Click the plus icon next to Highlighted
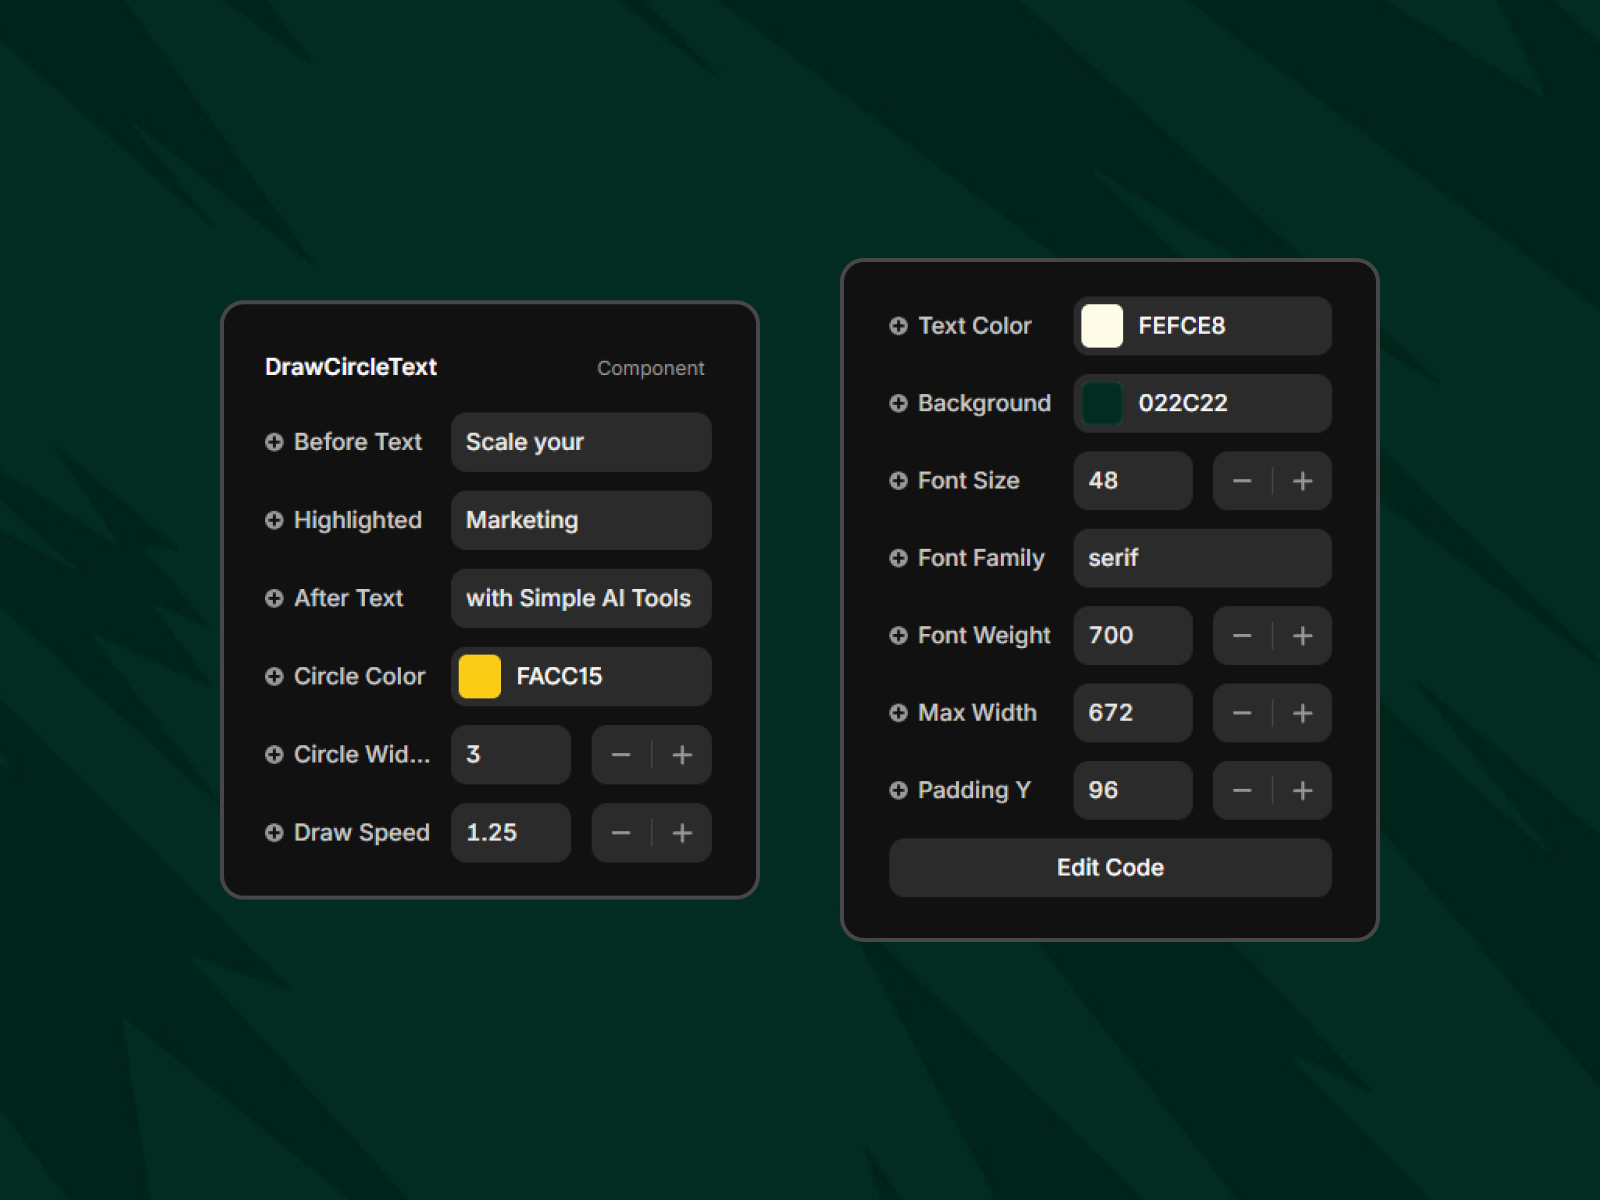Viewport: 1600px width, 1200px height. tap(274, 520)
